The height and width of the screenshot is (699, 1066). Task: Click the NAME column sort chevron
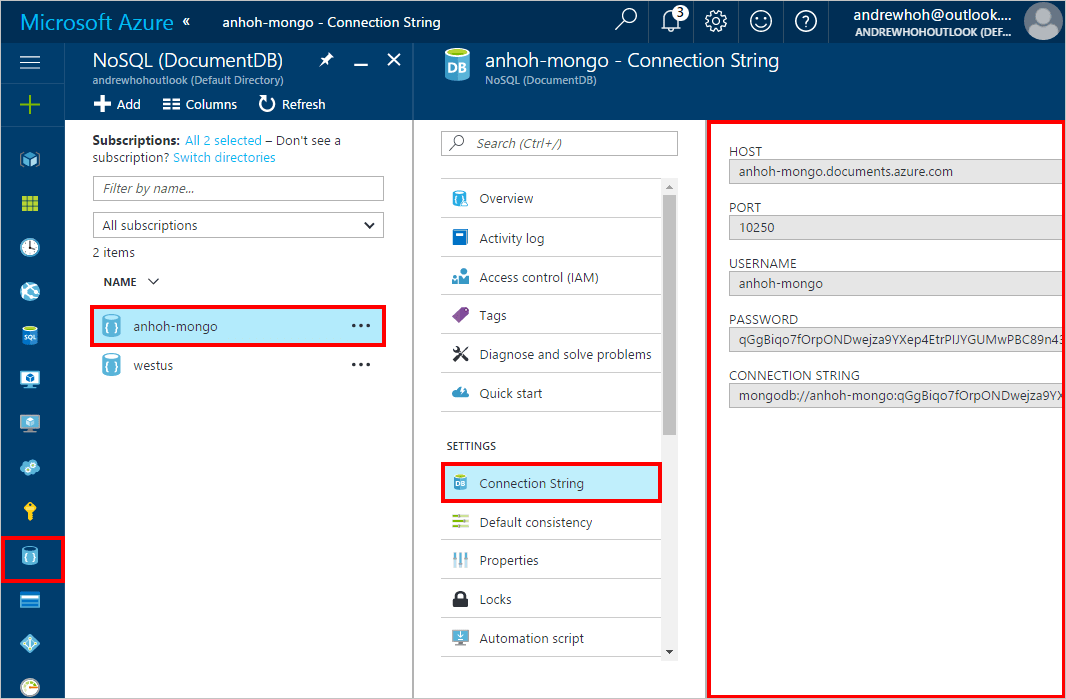tap(152, 281)
